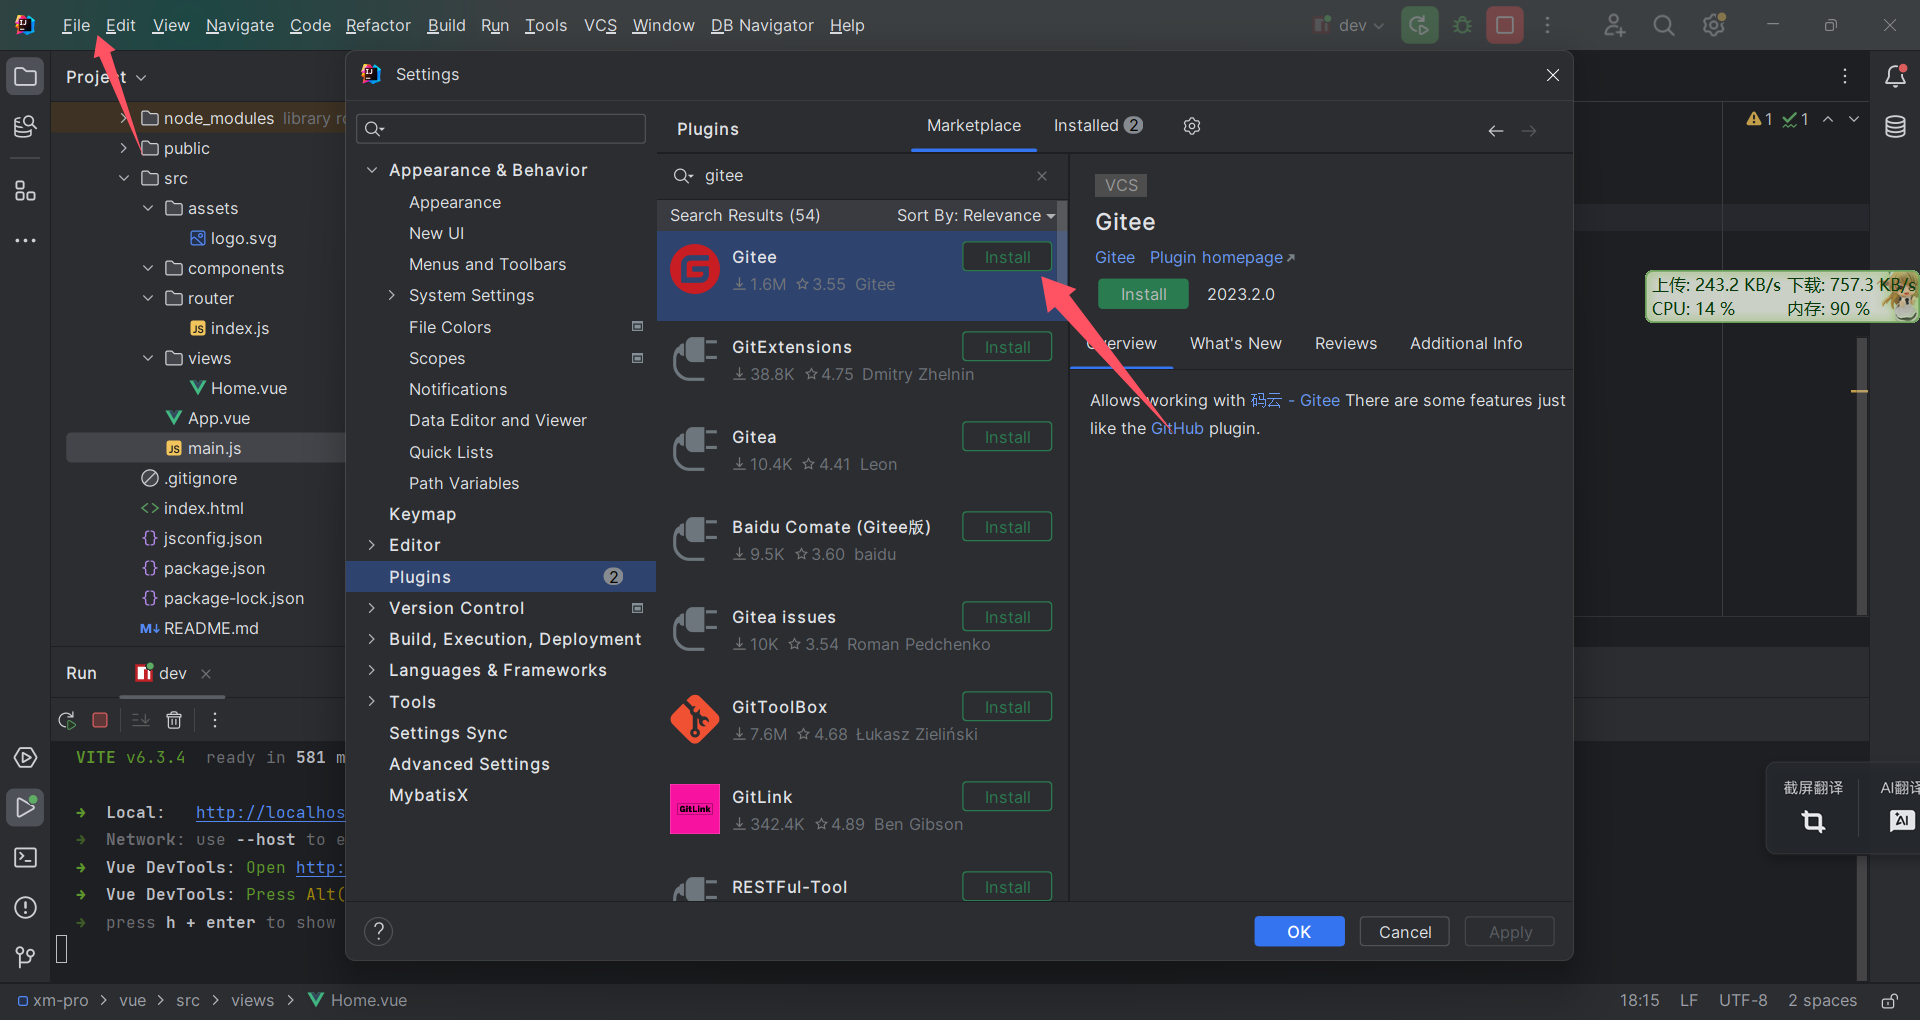
Task: Click scroll to end Run console icon
Action: [141, 720]
